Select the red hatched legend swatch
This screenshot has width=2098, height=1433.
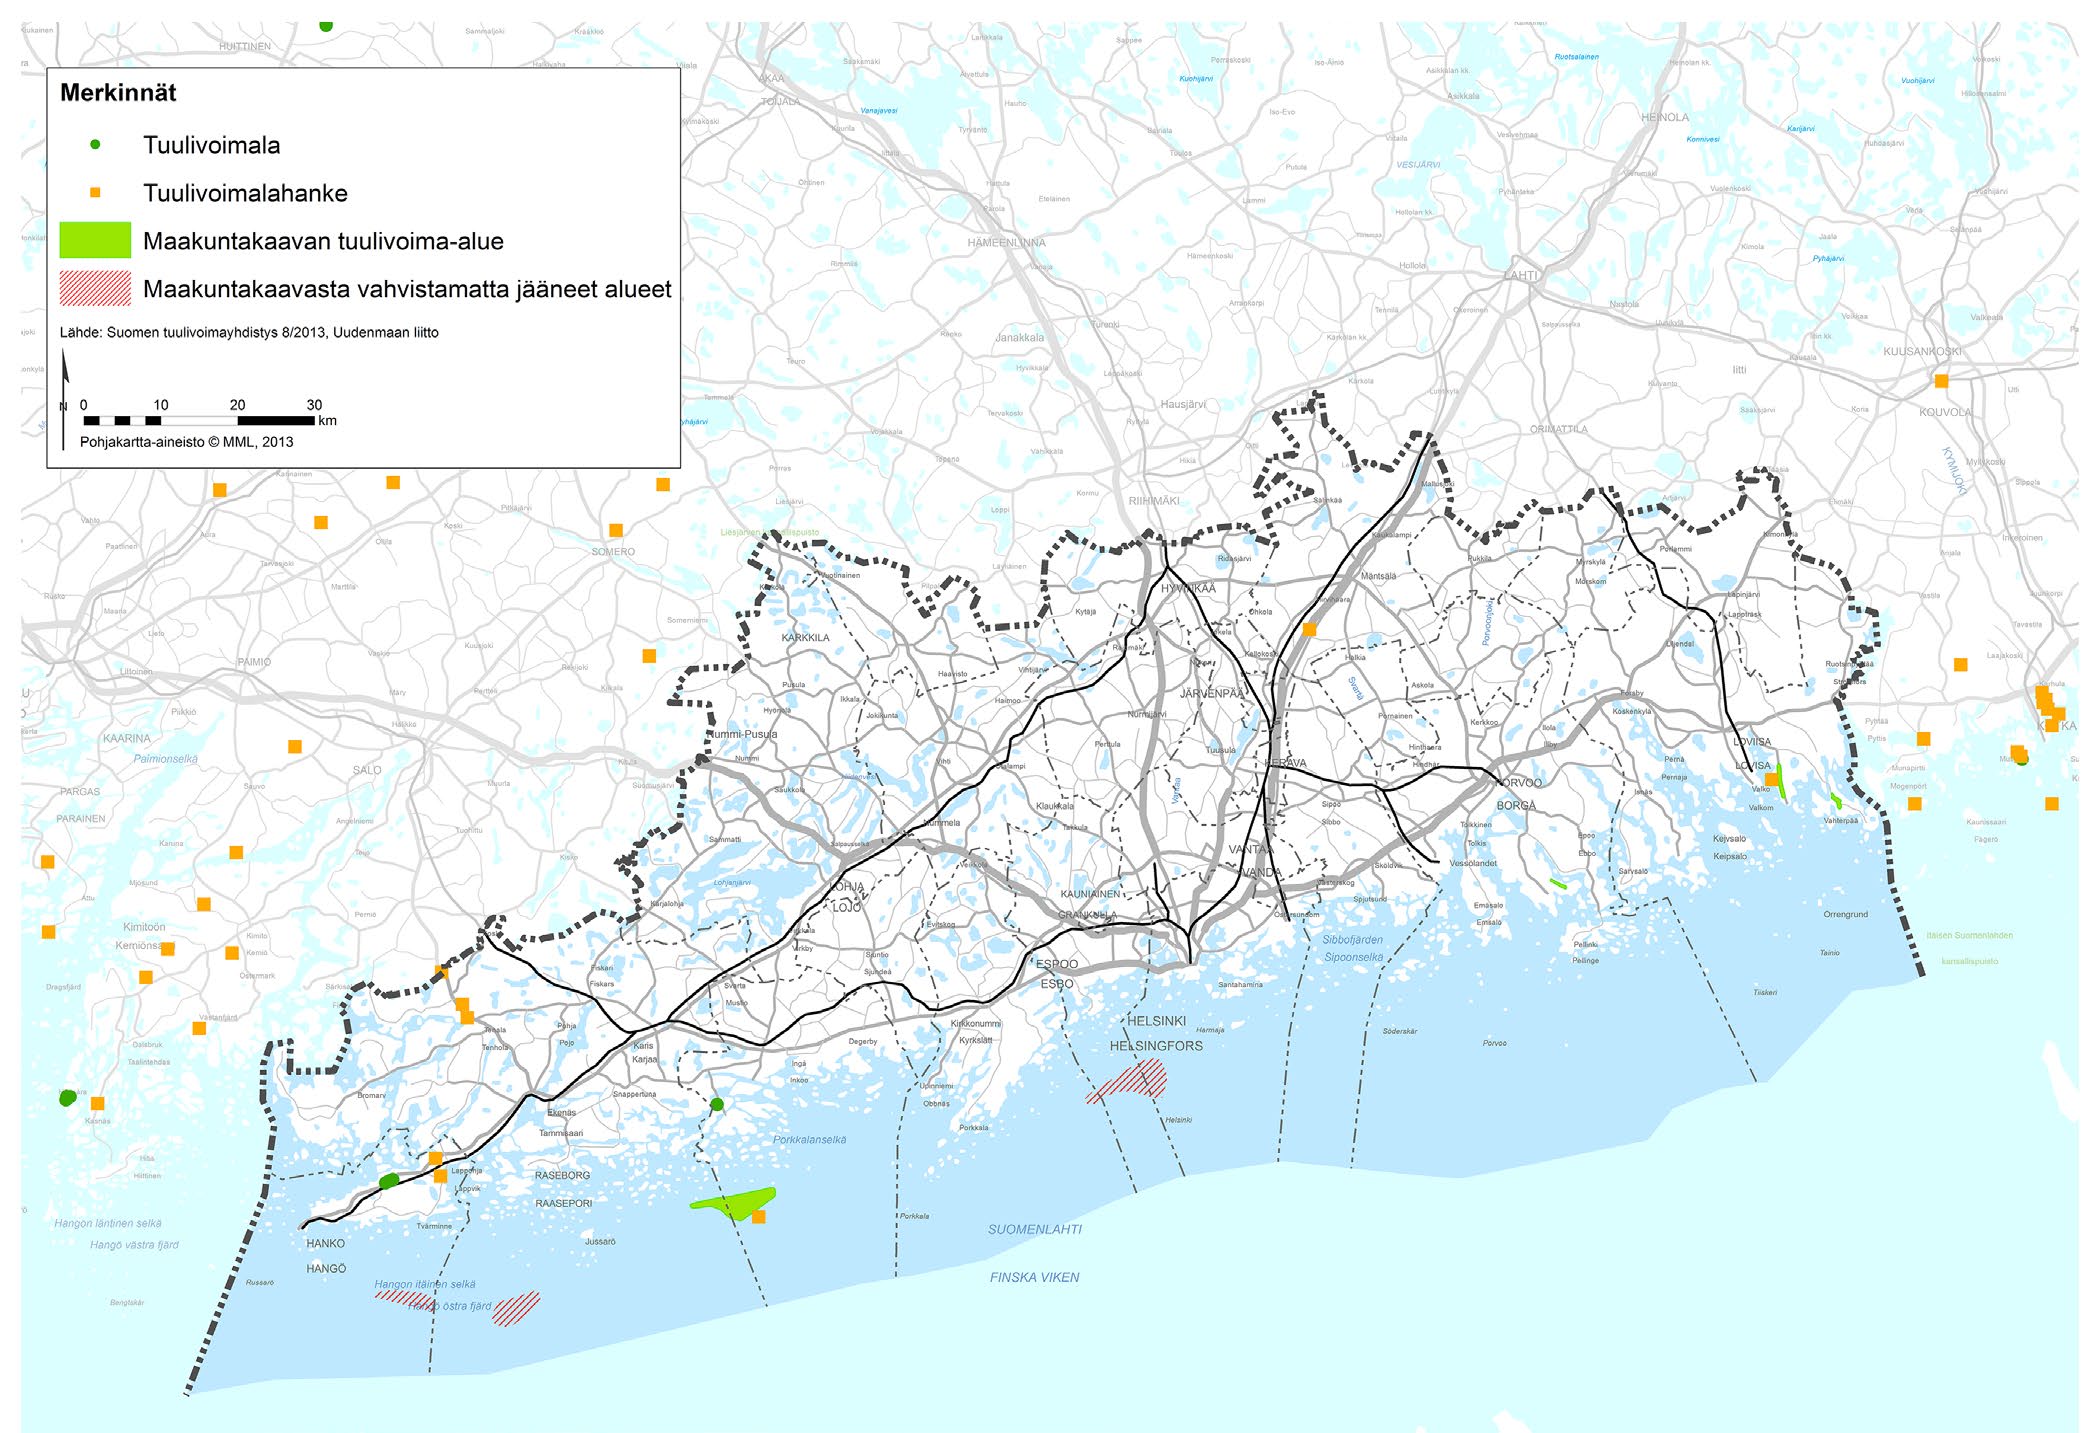coord(95,288)
